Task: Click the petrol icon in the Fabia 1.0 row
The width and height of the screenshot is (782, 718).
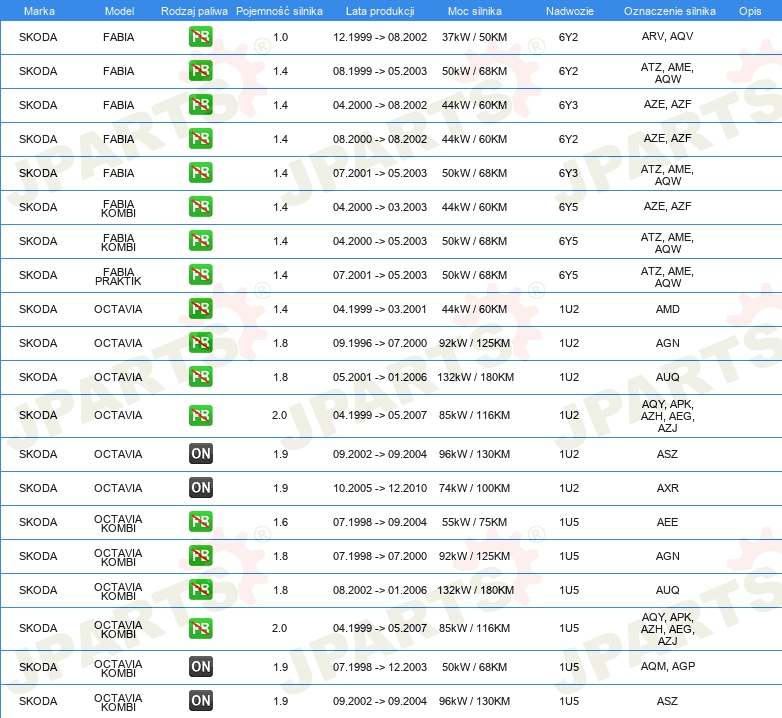Action: [x=200, y=37]
